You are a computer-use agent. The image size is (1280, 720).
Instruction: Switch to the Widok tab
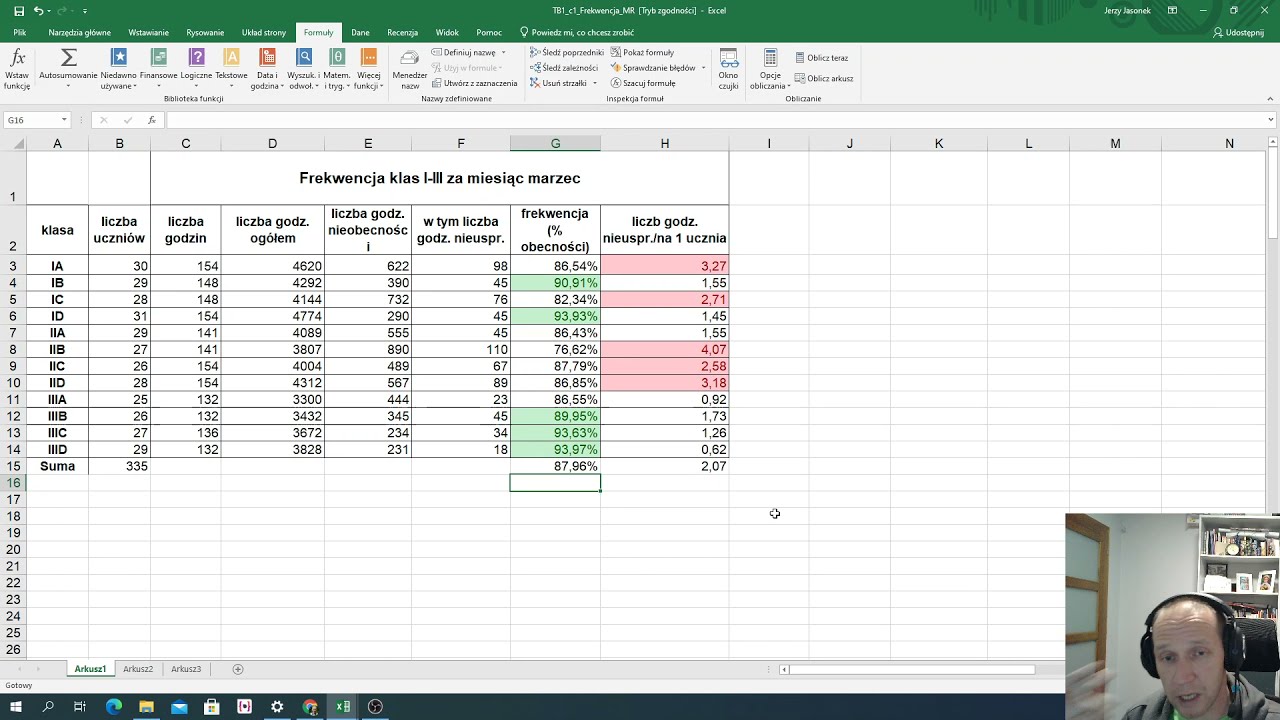click(447, 32)
